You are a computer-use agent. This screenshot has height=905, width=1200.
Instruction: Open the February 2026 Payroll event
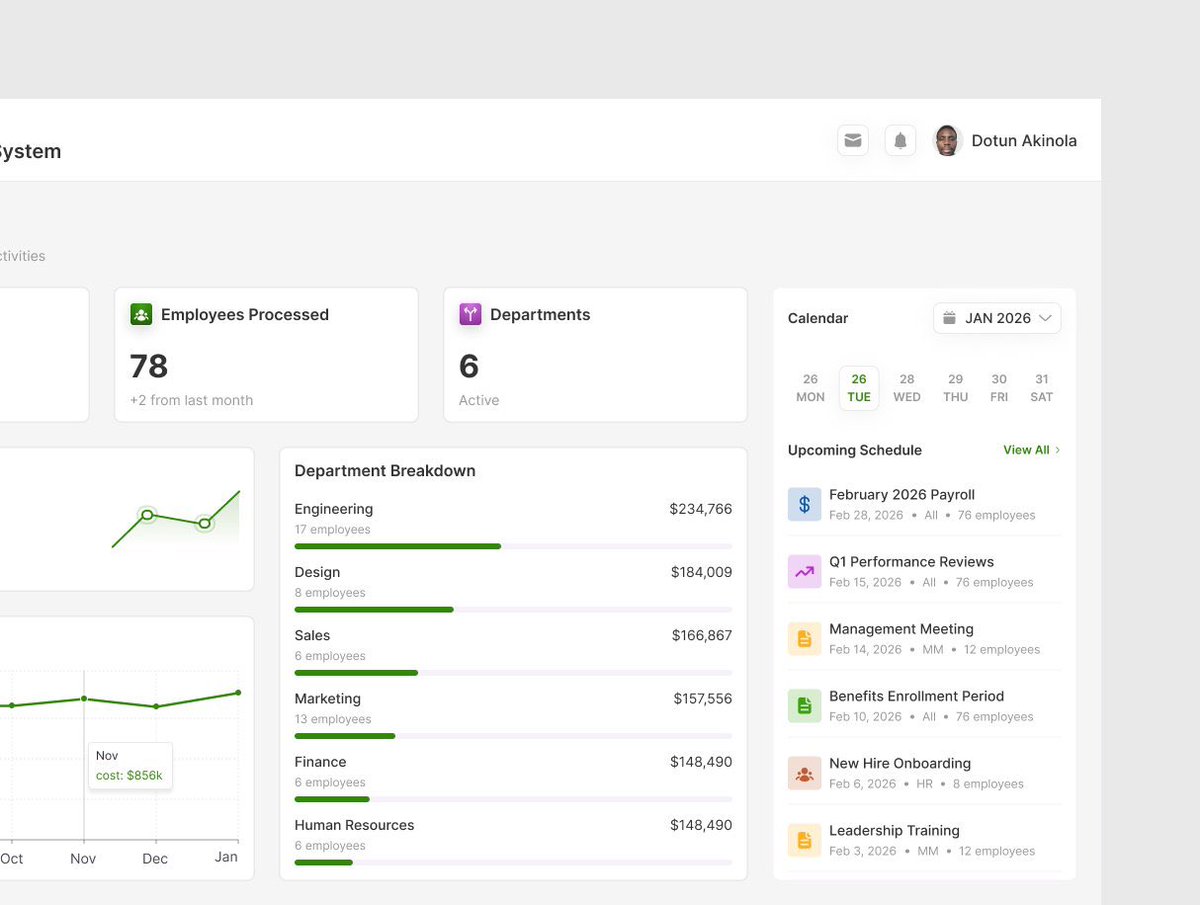[x=924, y=504]
